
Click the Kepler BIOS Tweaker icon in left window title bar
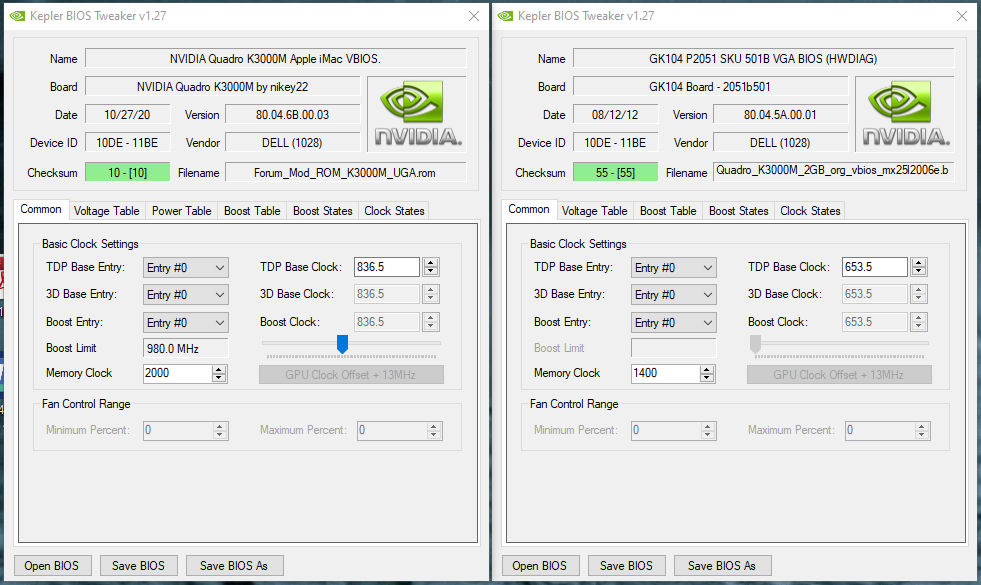coord(17,16)
